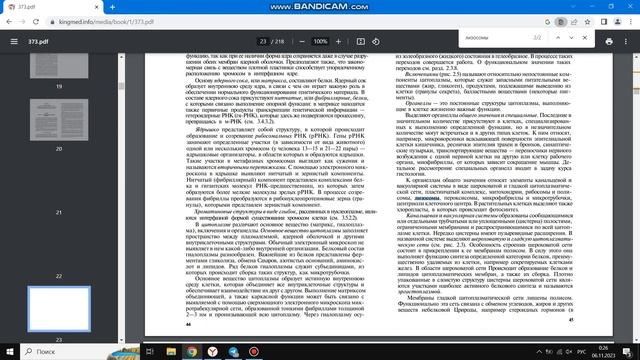Click the Bandicam recorder taskbar icon

[254, 351]
